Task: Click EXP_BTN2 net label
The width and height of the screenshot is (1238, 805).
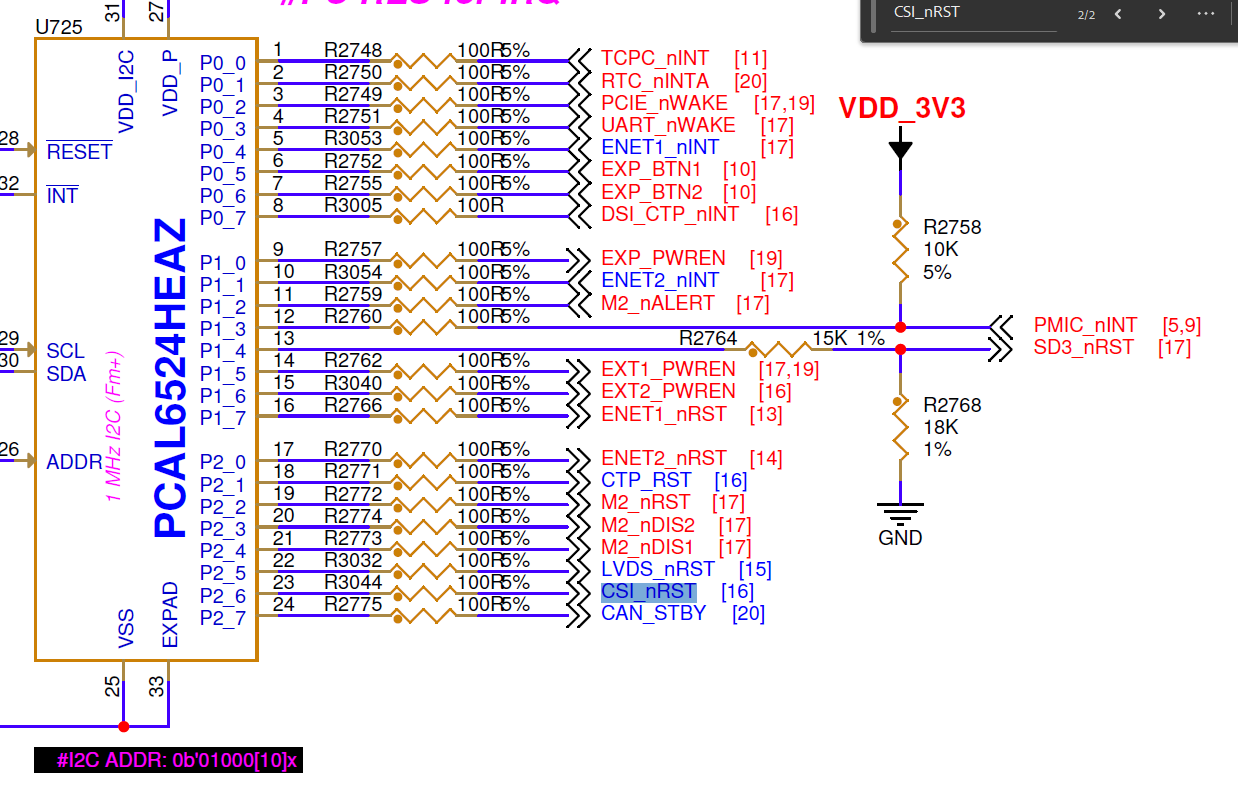Action: click(651, 192)
